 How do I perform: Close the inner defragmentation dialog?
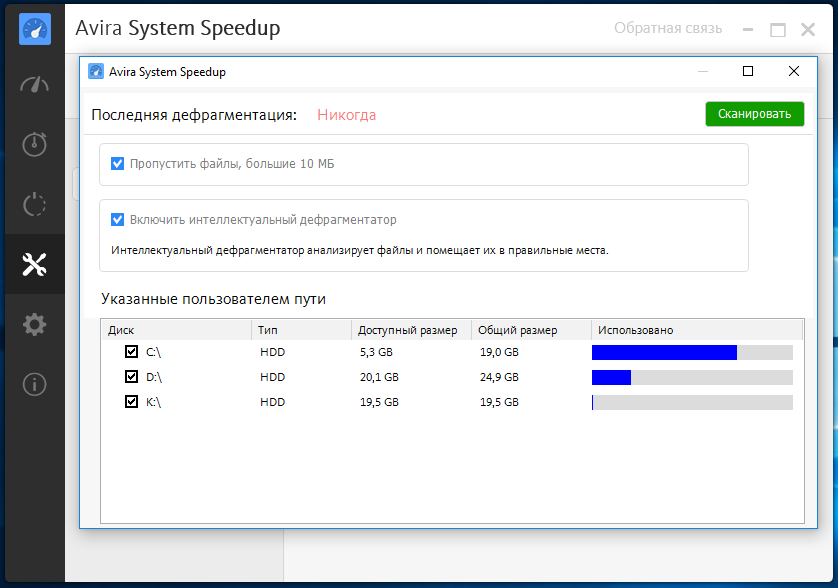[794, 71]
